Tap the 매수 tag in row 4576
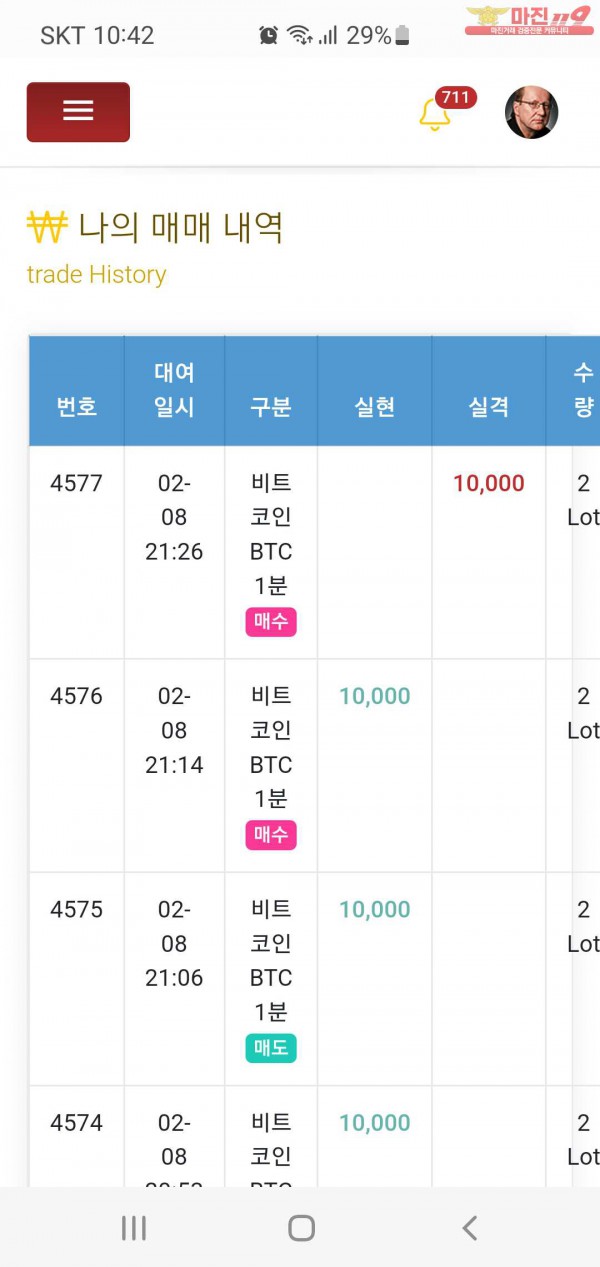The width and height of the screenshot is (600, 1267). point(271,835)
